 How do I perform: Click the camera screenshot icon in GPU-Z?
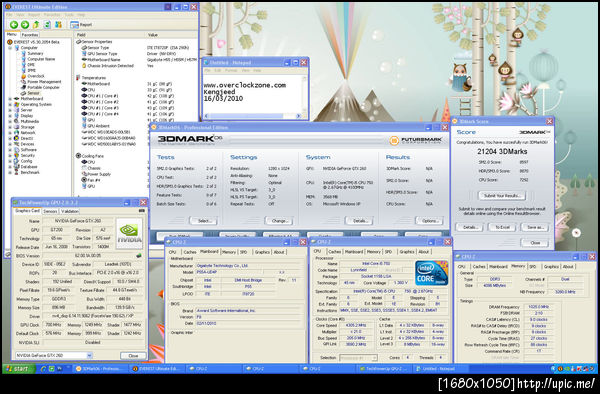coord(142,211)
